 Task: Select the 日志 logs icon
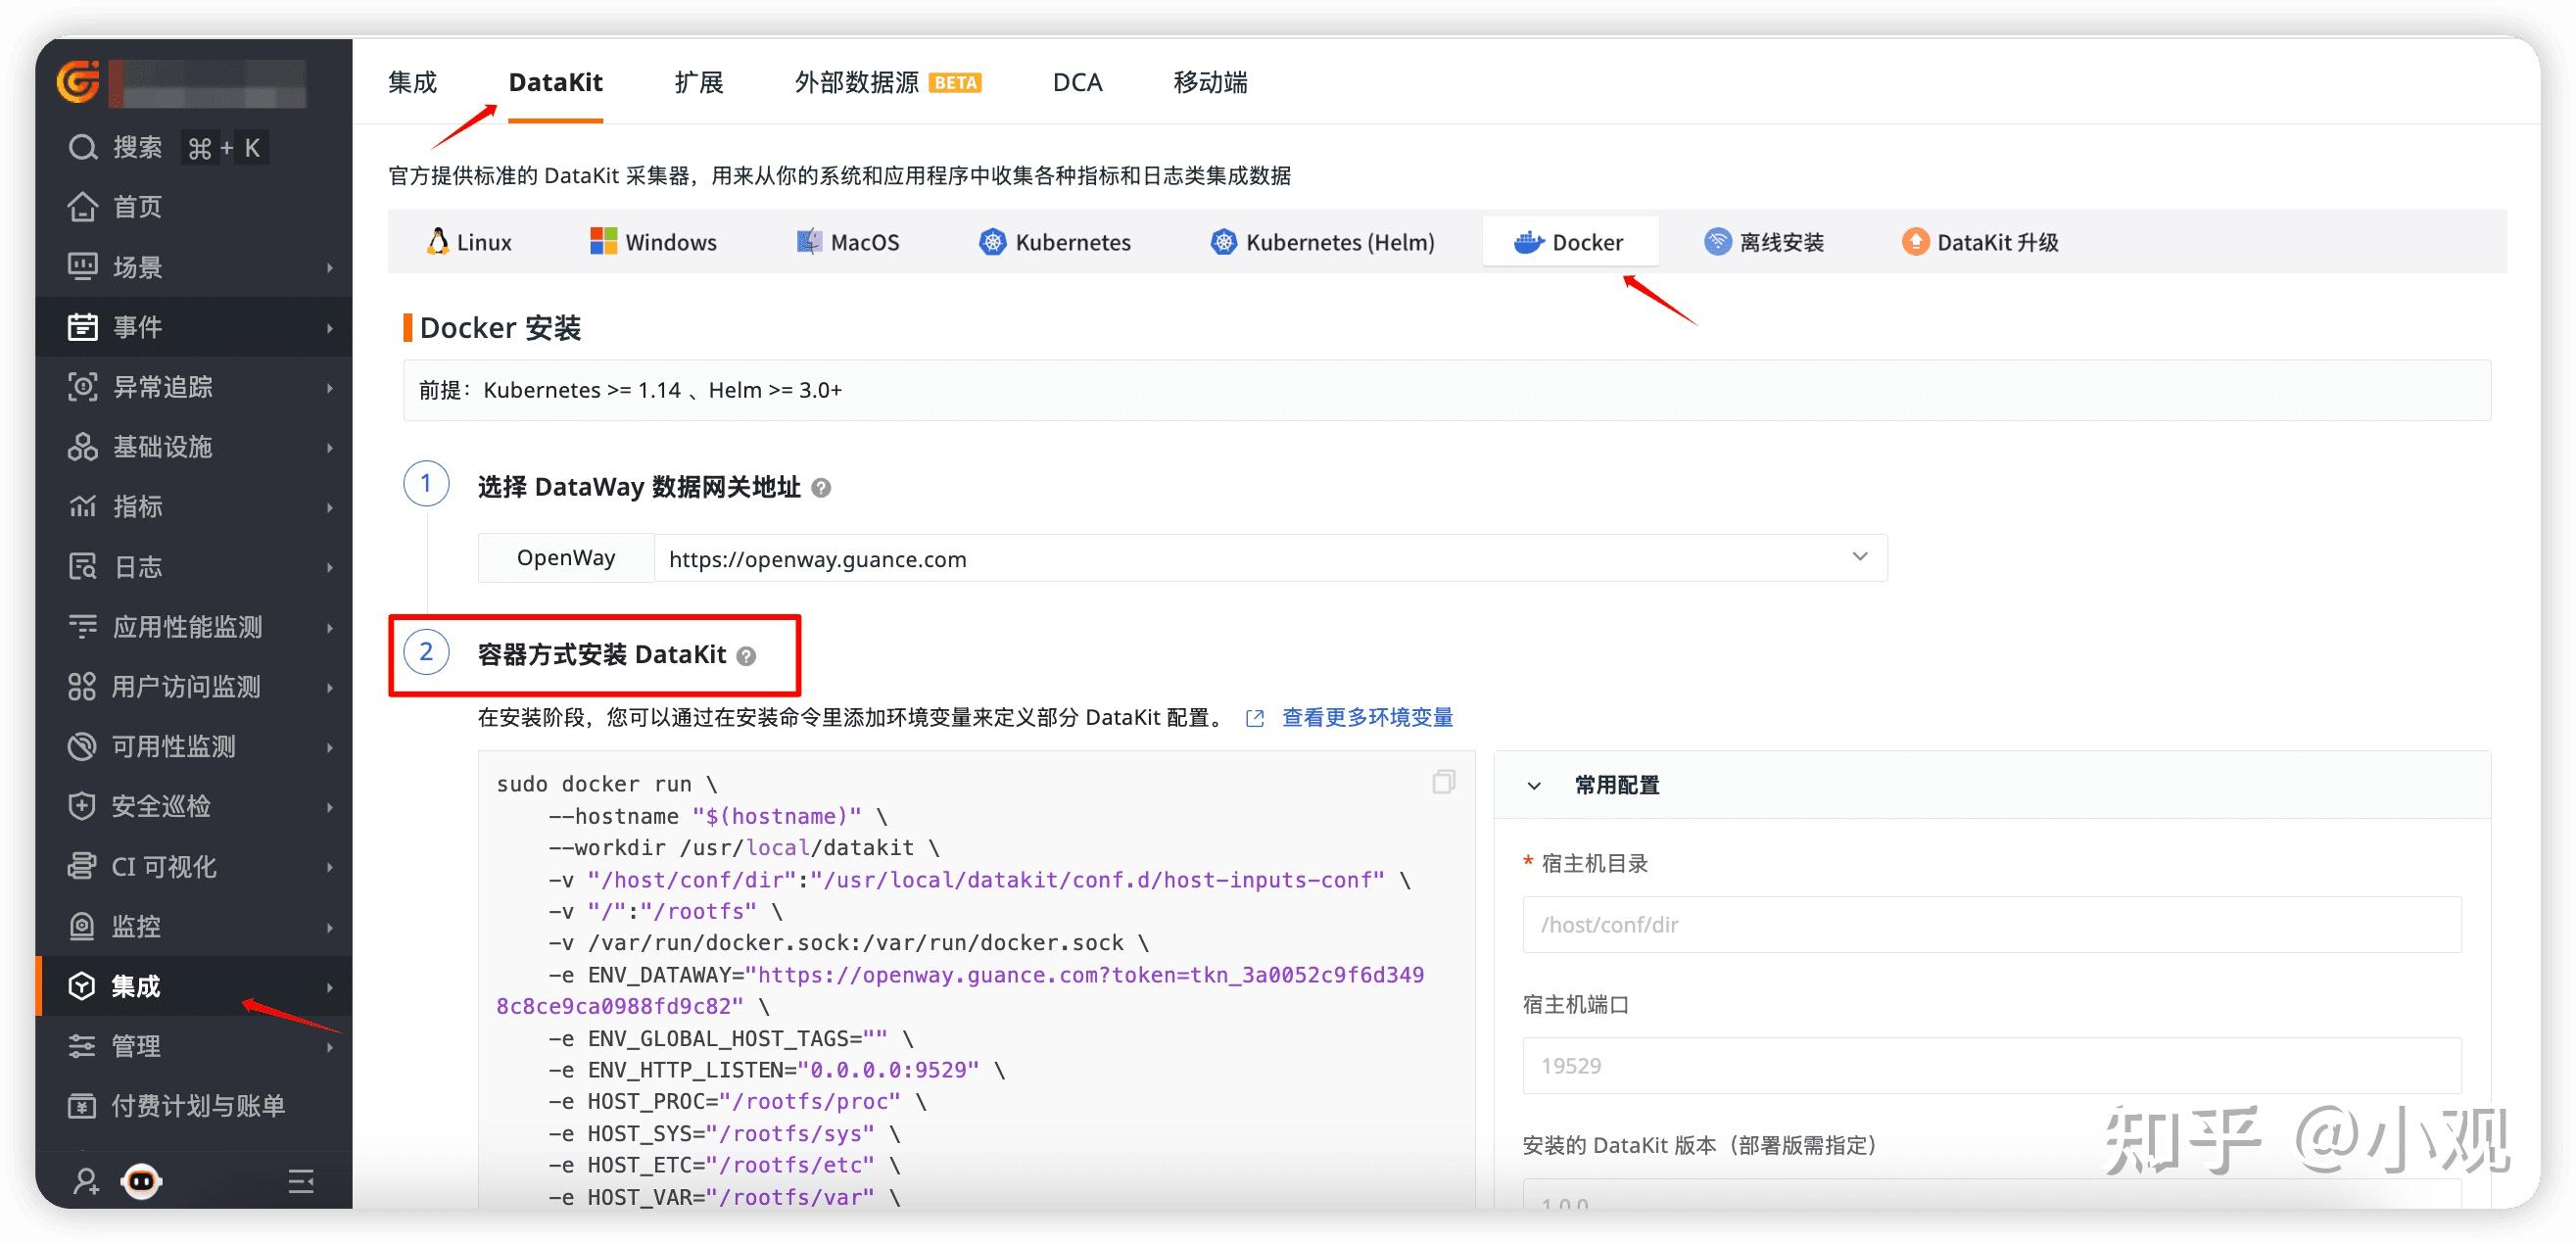tap(84, 567)
